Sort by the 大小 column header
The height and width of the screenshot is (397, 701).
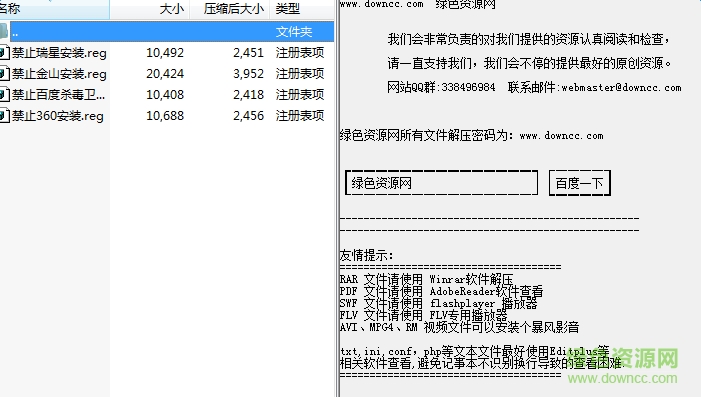point(150,8)
